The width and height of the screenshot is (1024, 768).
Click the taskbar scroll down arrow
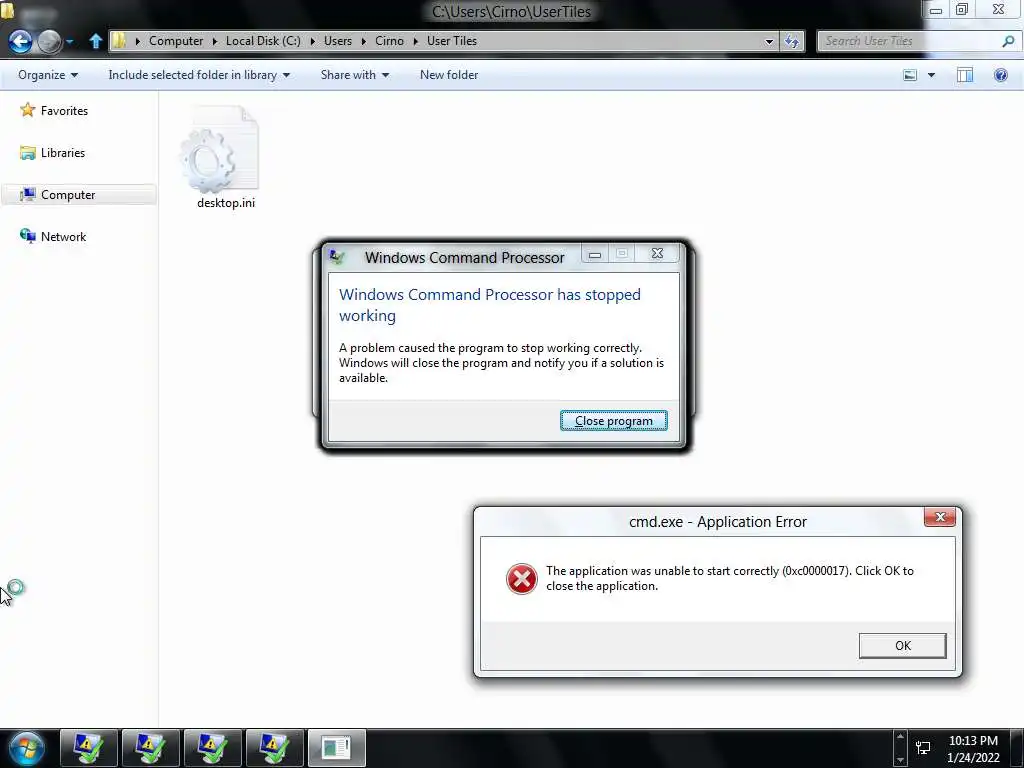900,760
